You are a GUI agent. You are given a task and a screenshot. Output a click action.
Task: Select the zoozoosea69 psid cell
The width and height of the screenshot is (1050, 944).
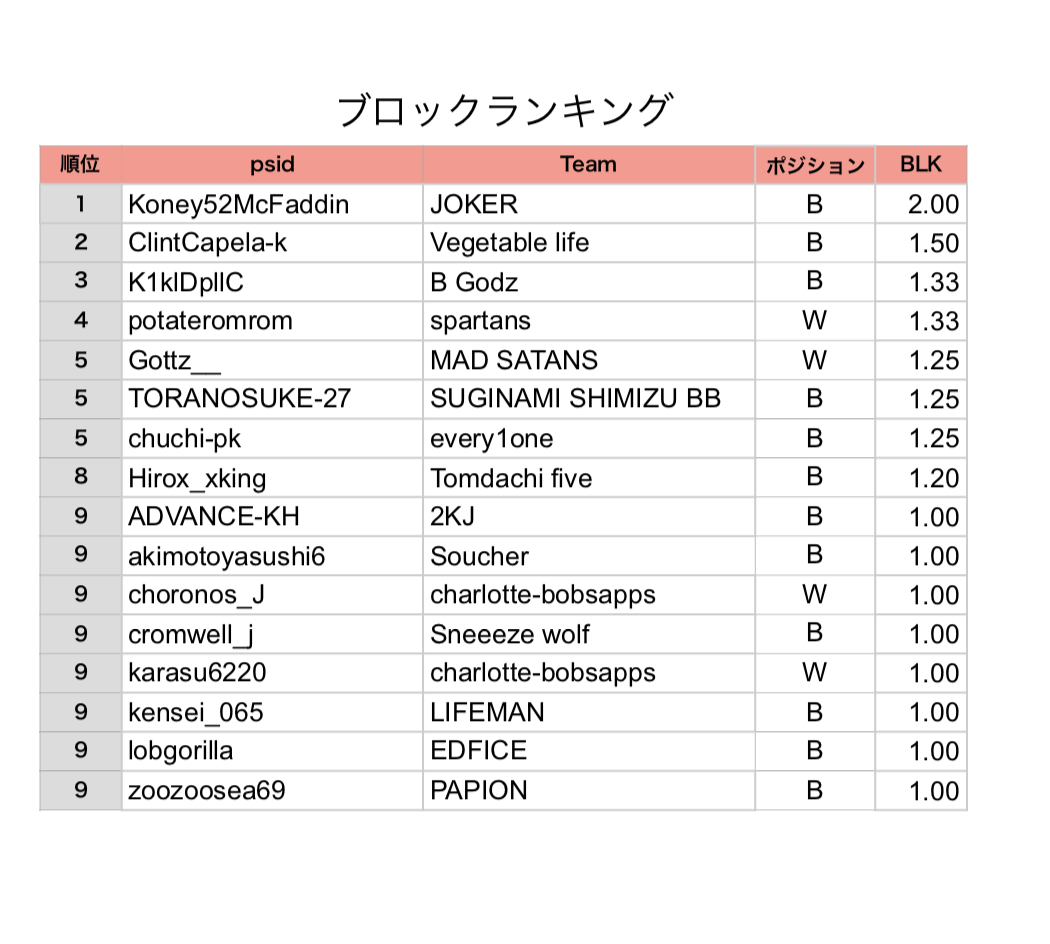tap(207, 790)
